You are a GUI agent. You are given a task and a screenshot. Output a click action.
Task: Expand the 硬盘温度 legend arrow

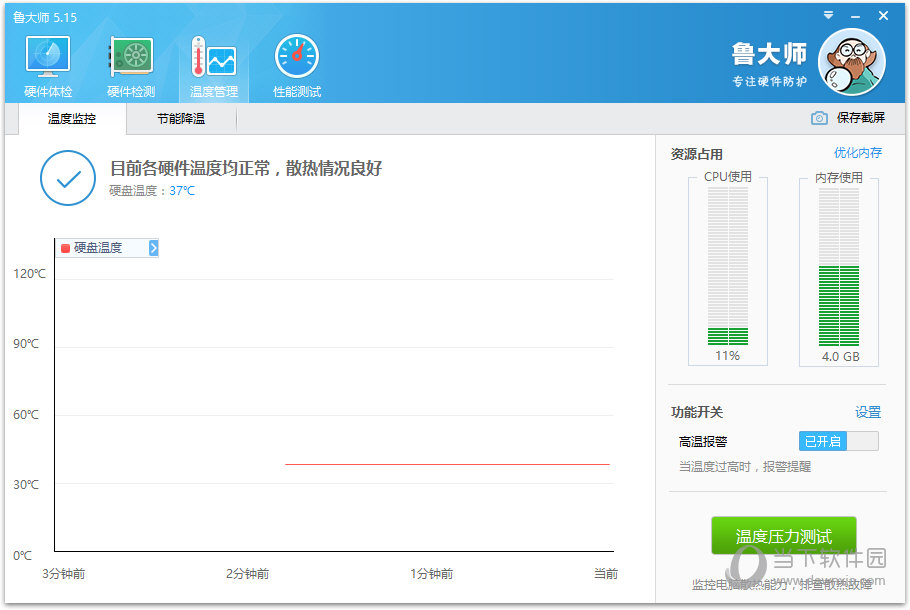[x=153, y=248]
